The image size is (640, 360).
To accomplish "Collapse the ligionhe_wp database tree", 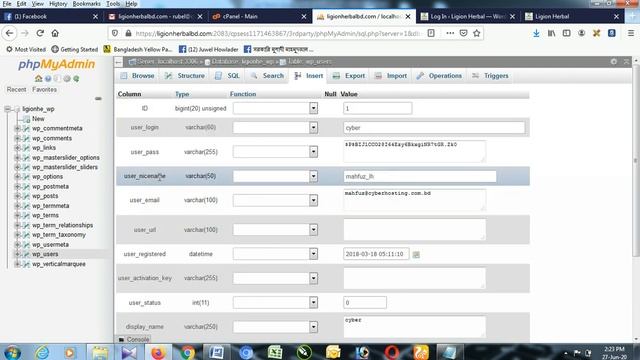I will pyautogui.click(x=7, y=109).
